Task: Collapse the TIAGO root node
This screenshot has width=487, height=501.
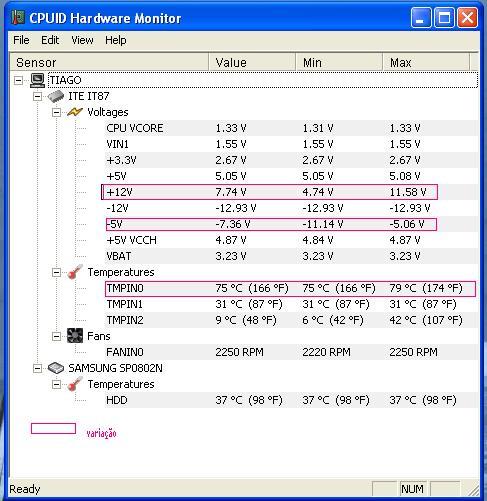Action: pyautogui.click(x=19, y=80)
